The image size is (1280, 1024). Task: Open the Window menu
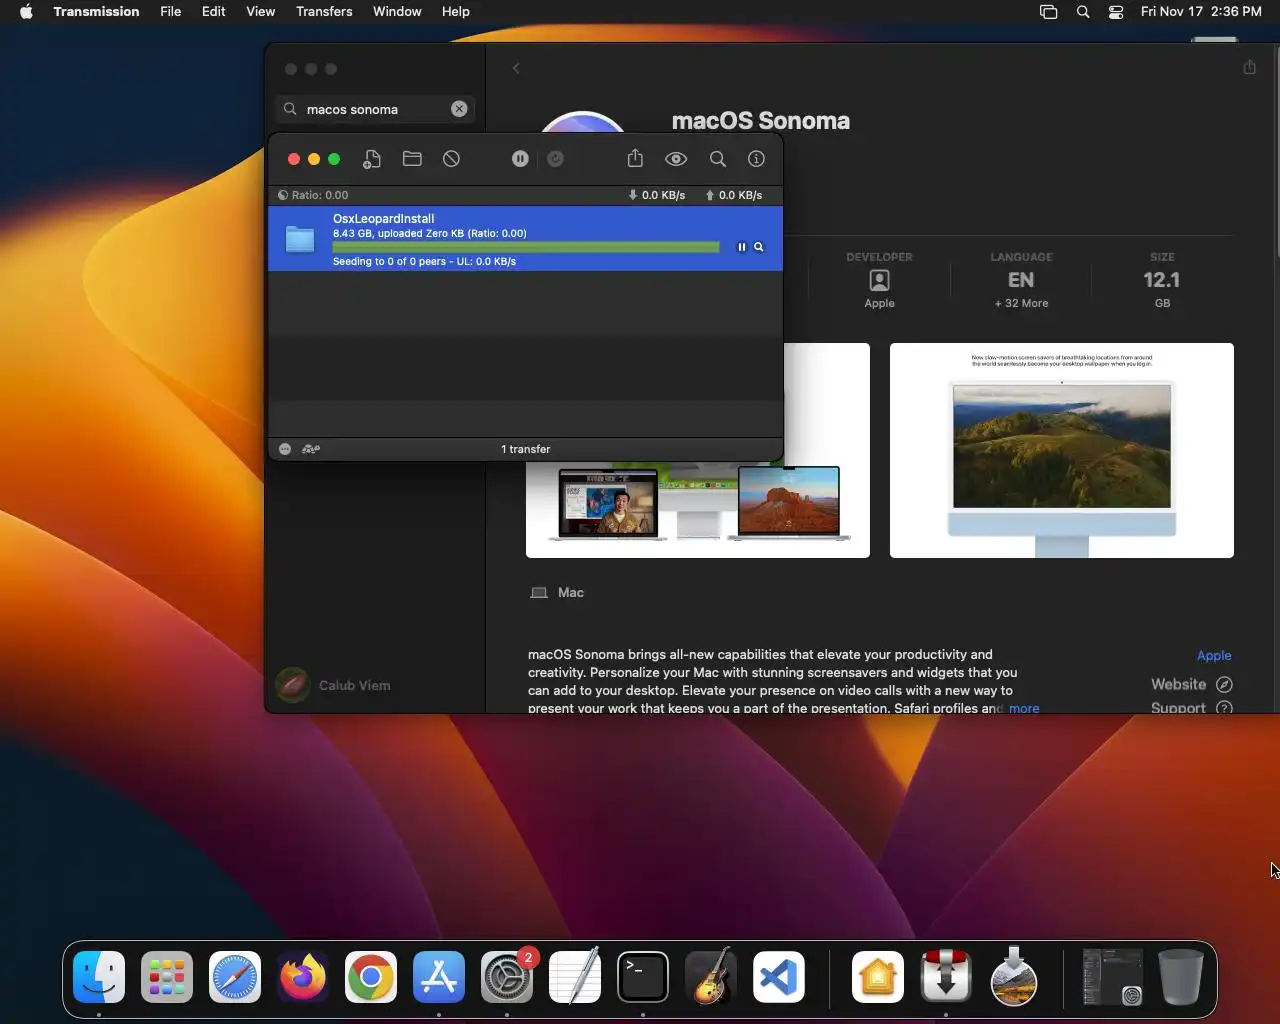pos(397,11)
